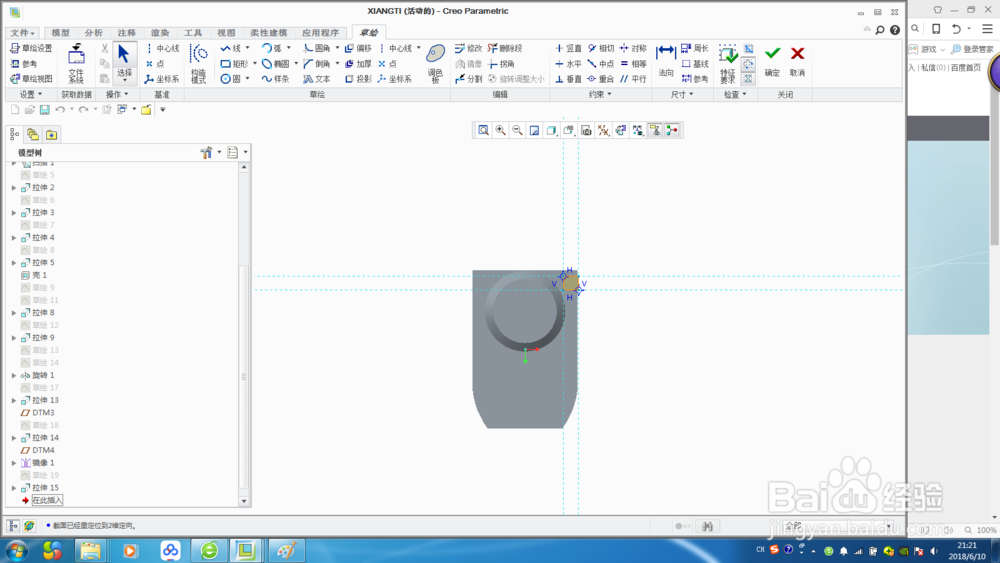Open the 线 line type dropdown arrow
Image resolution: width=1000 pixels, height=563 pixels.
click(247, 48)
